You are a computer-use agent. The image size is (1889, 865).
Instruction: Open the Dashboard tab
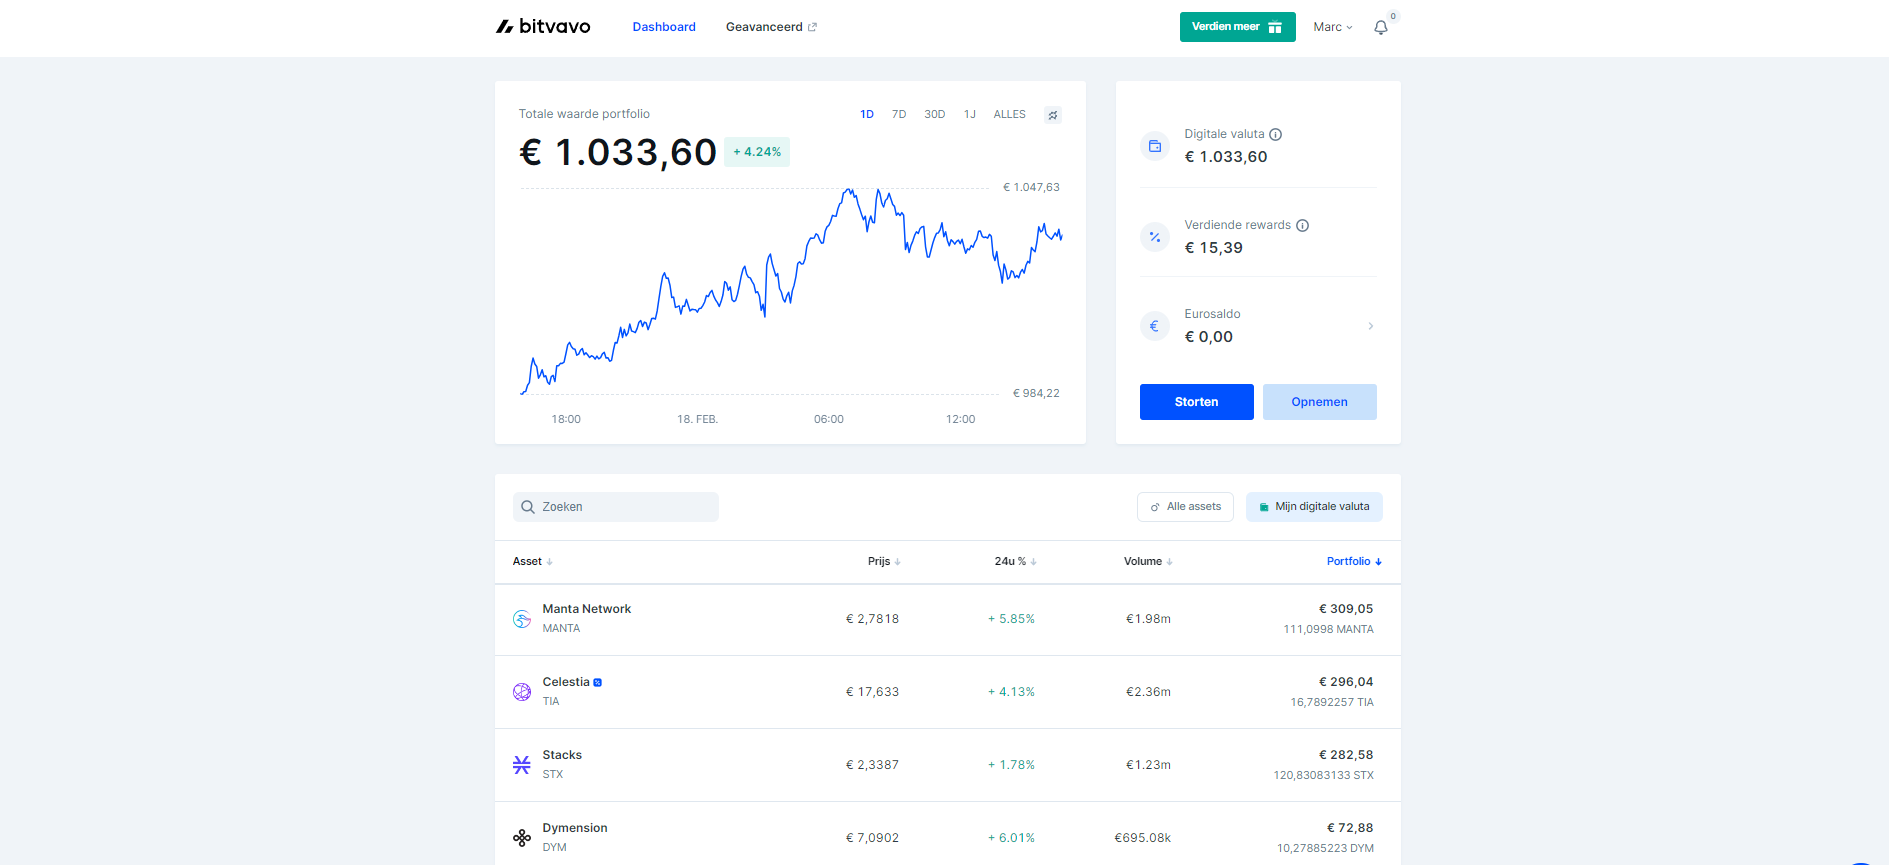coord(664,27)
